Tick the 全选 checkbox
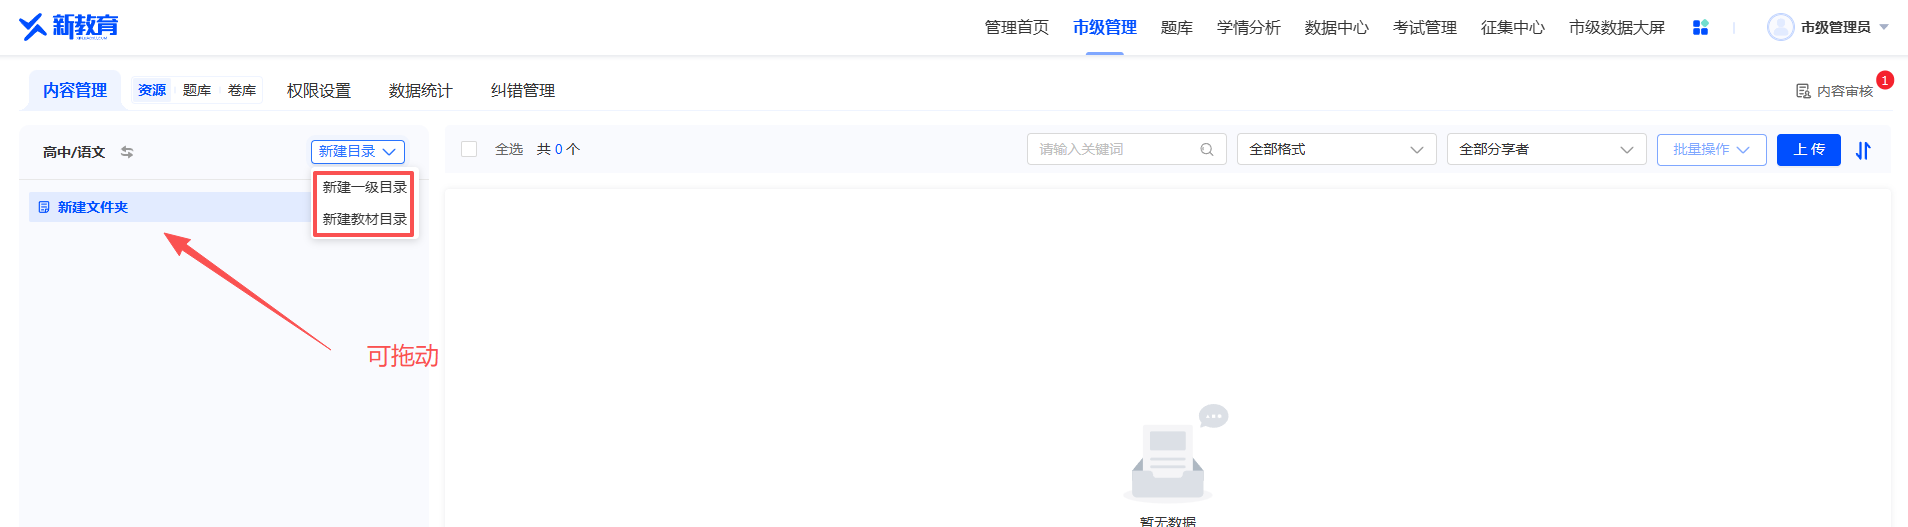Image resolution: width=1908 pixels, height=527 pixels. [469, 149]
